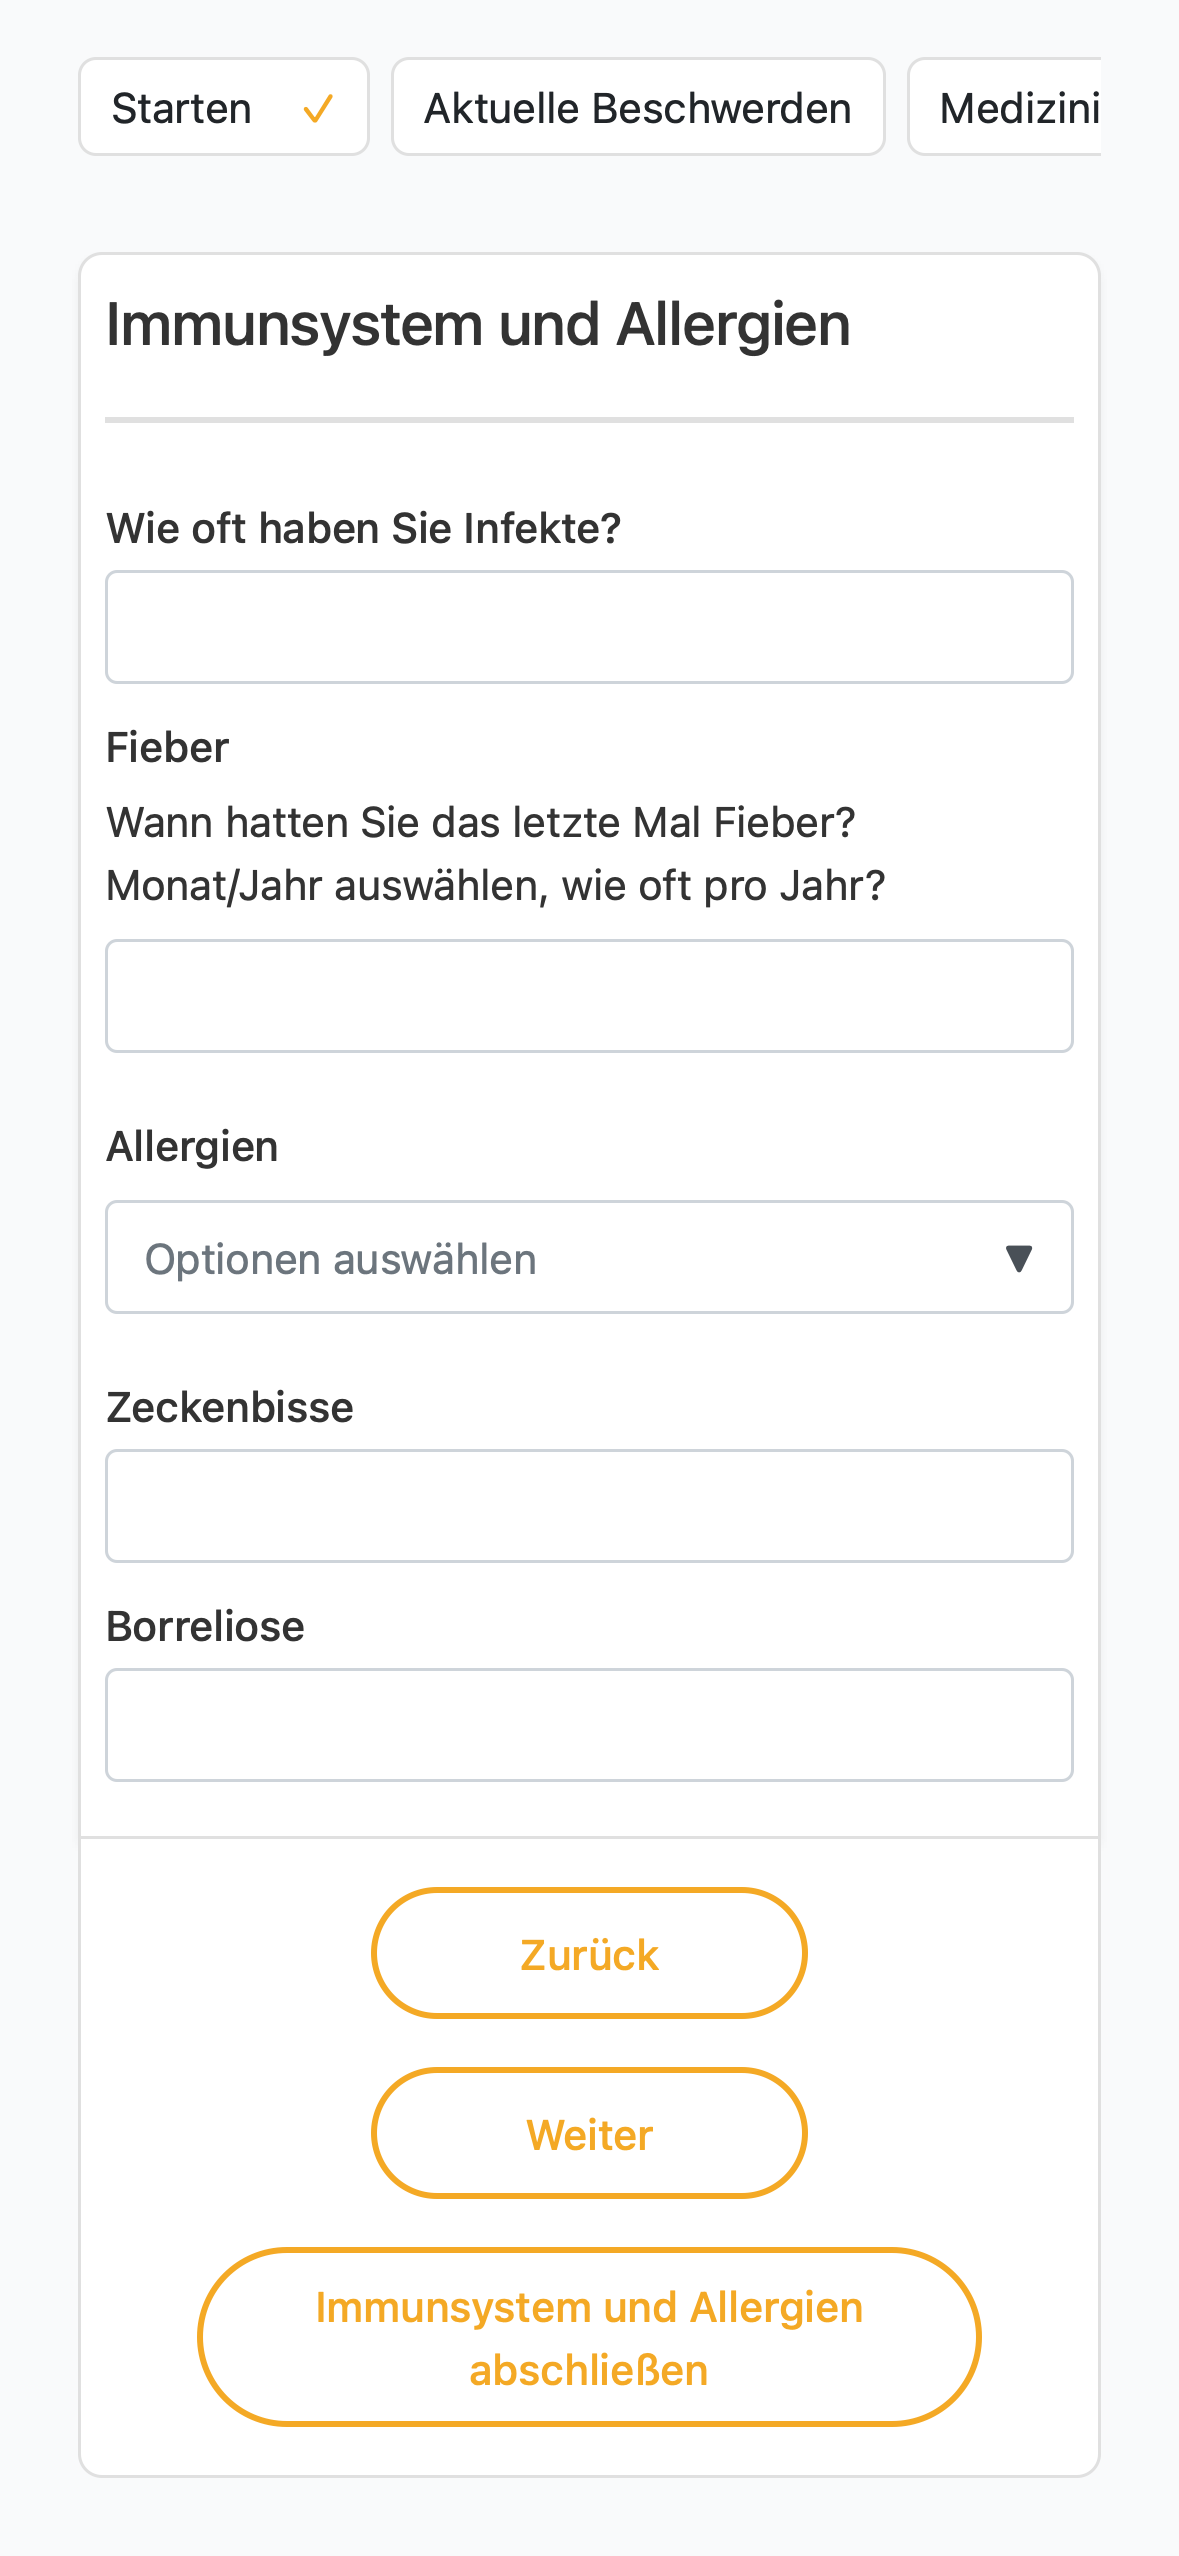1179x2556 pixels.
Task: Switch to Aktuelle Beschwerden tab
Action: coord(638,107)
